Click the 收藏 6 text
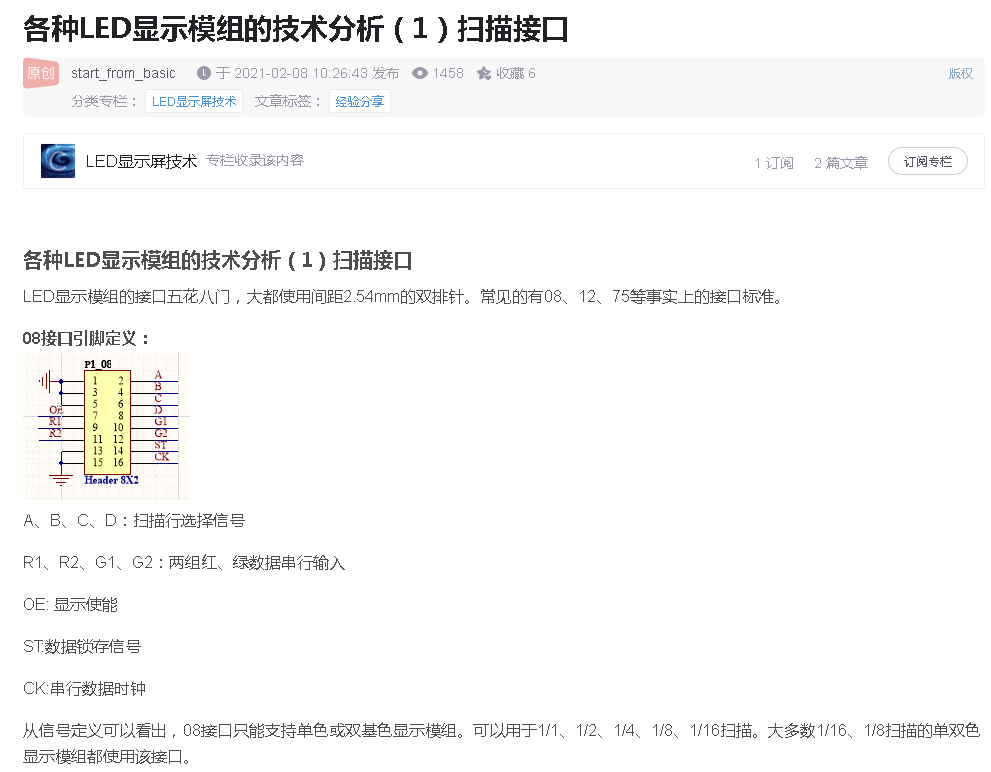Image resolution: width=991 pixels, height=772 pixels. 516,73
